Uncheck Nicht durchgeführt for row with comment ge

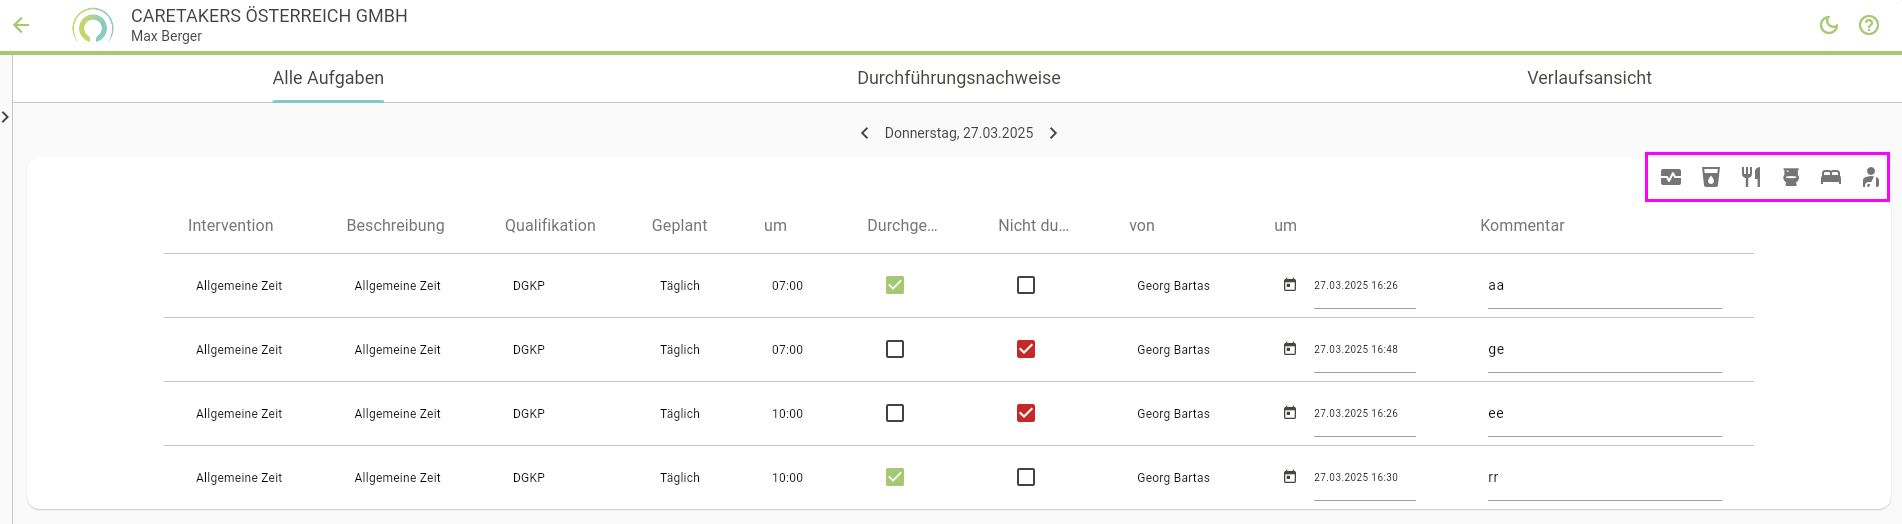coord(1026,349)
